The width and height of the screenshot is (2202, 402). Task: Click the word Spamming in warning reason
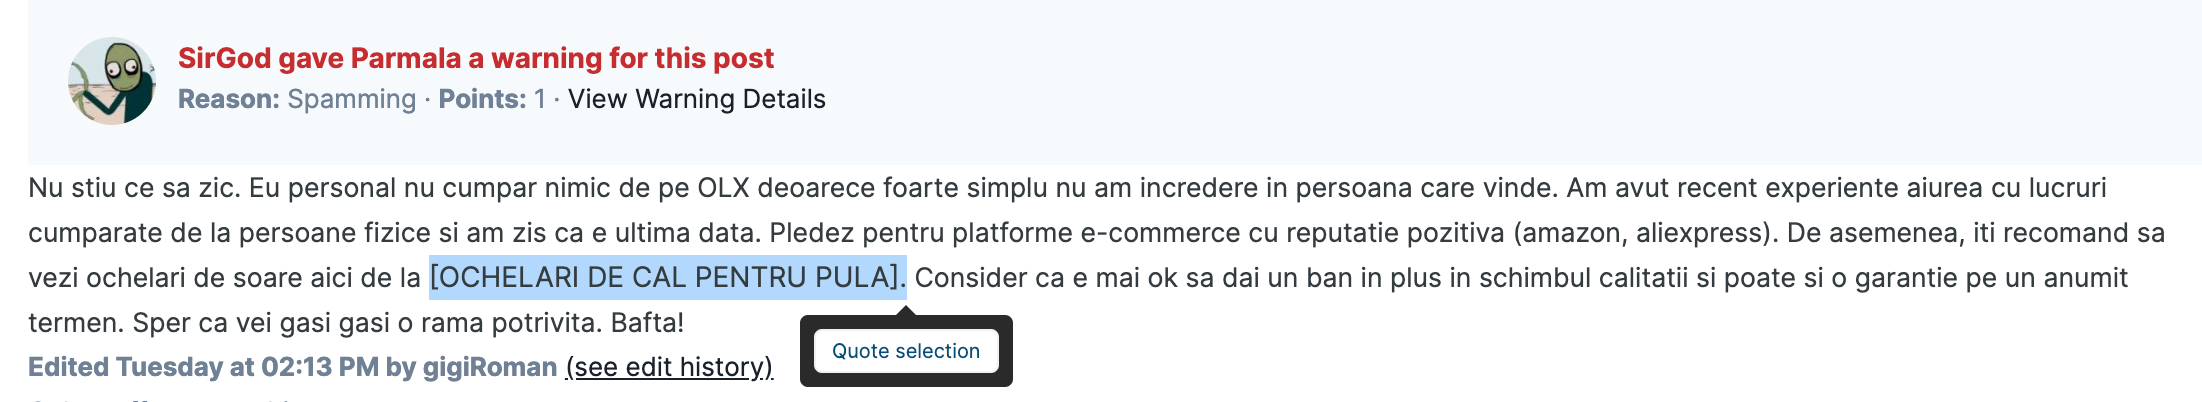[x=351, y=99]
